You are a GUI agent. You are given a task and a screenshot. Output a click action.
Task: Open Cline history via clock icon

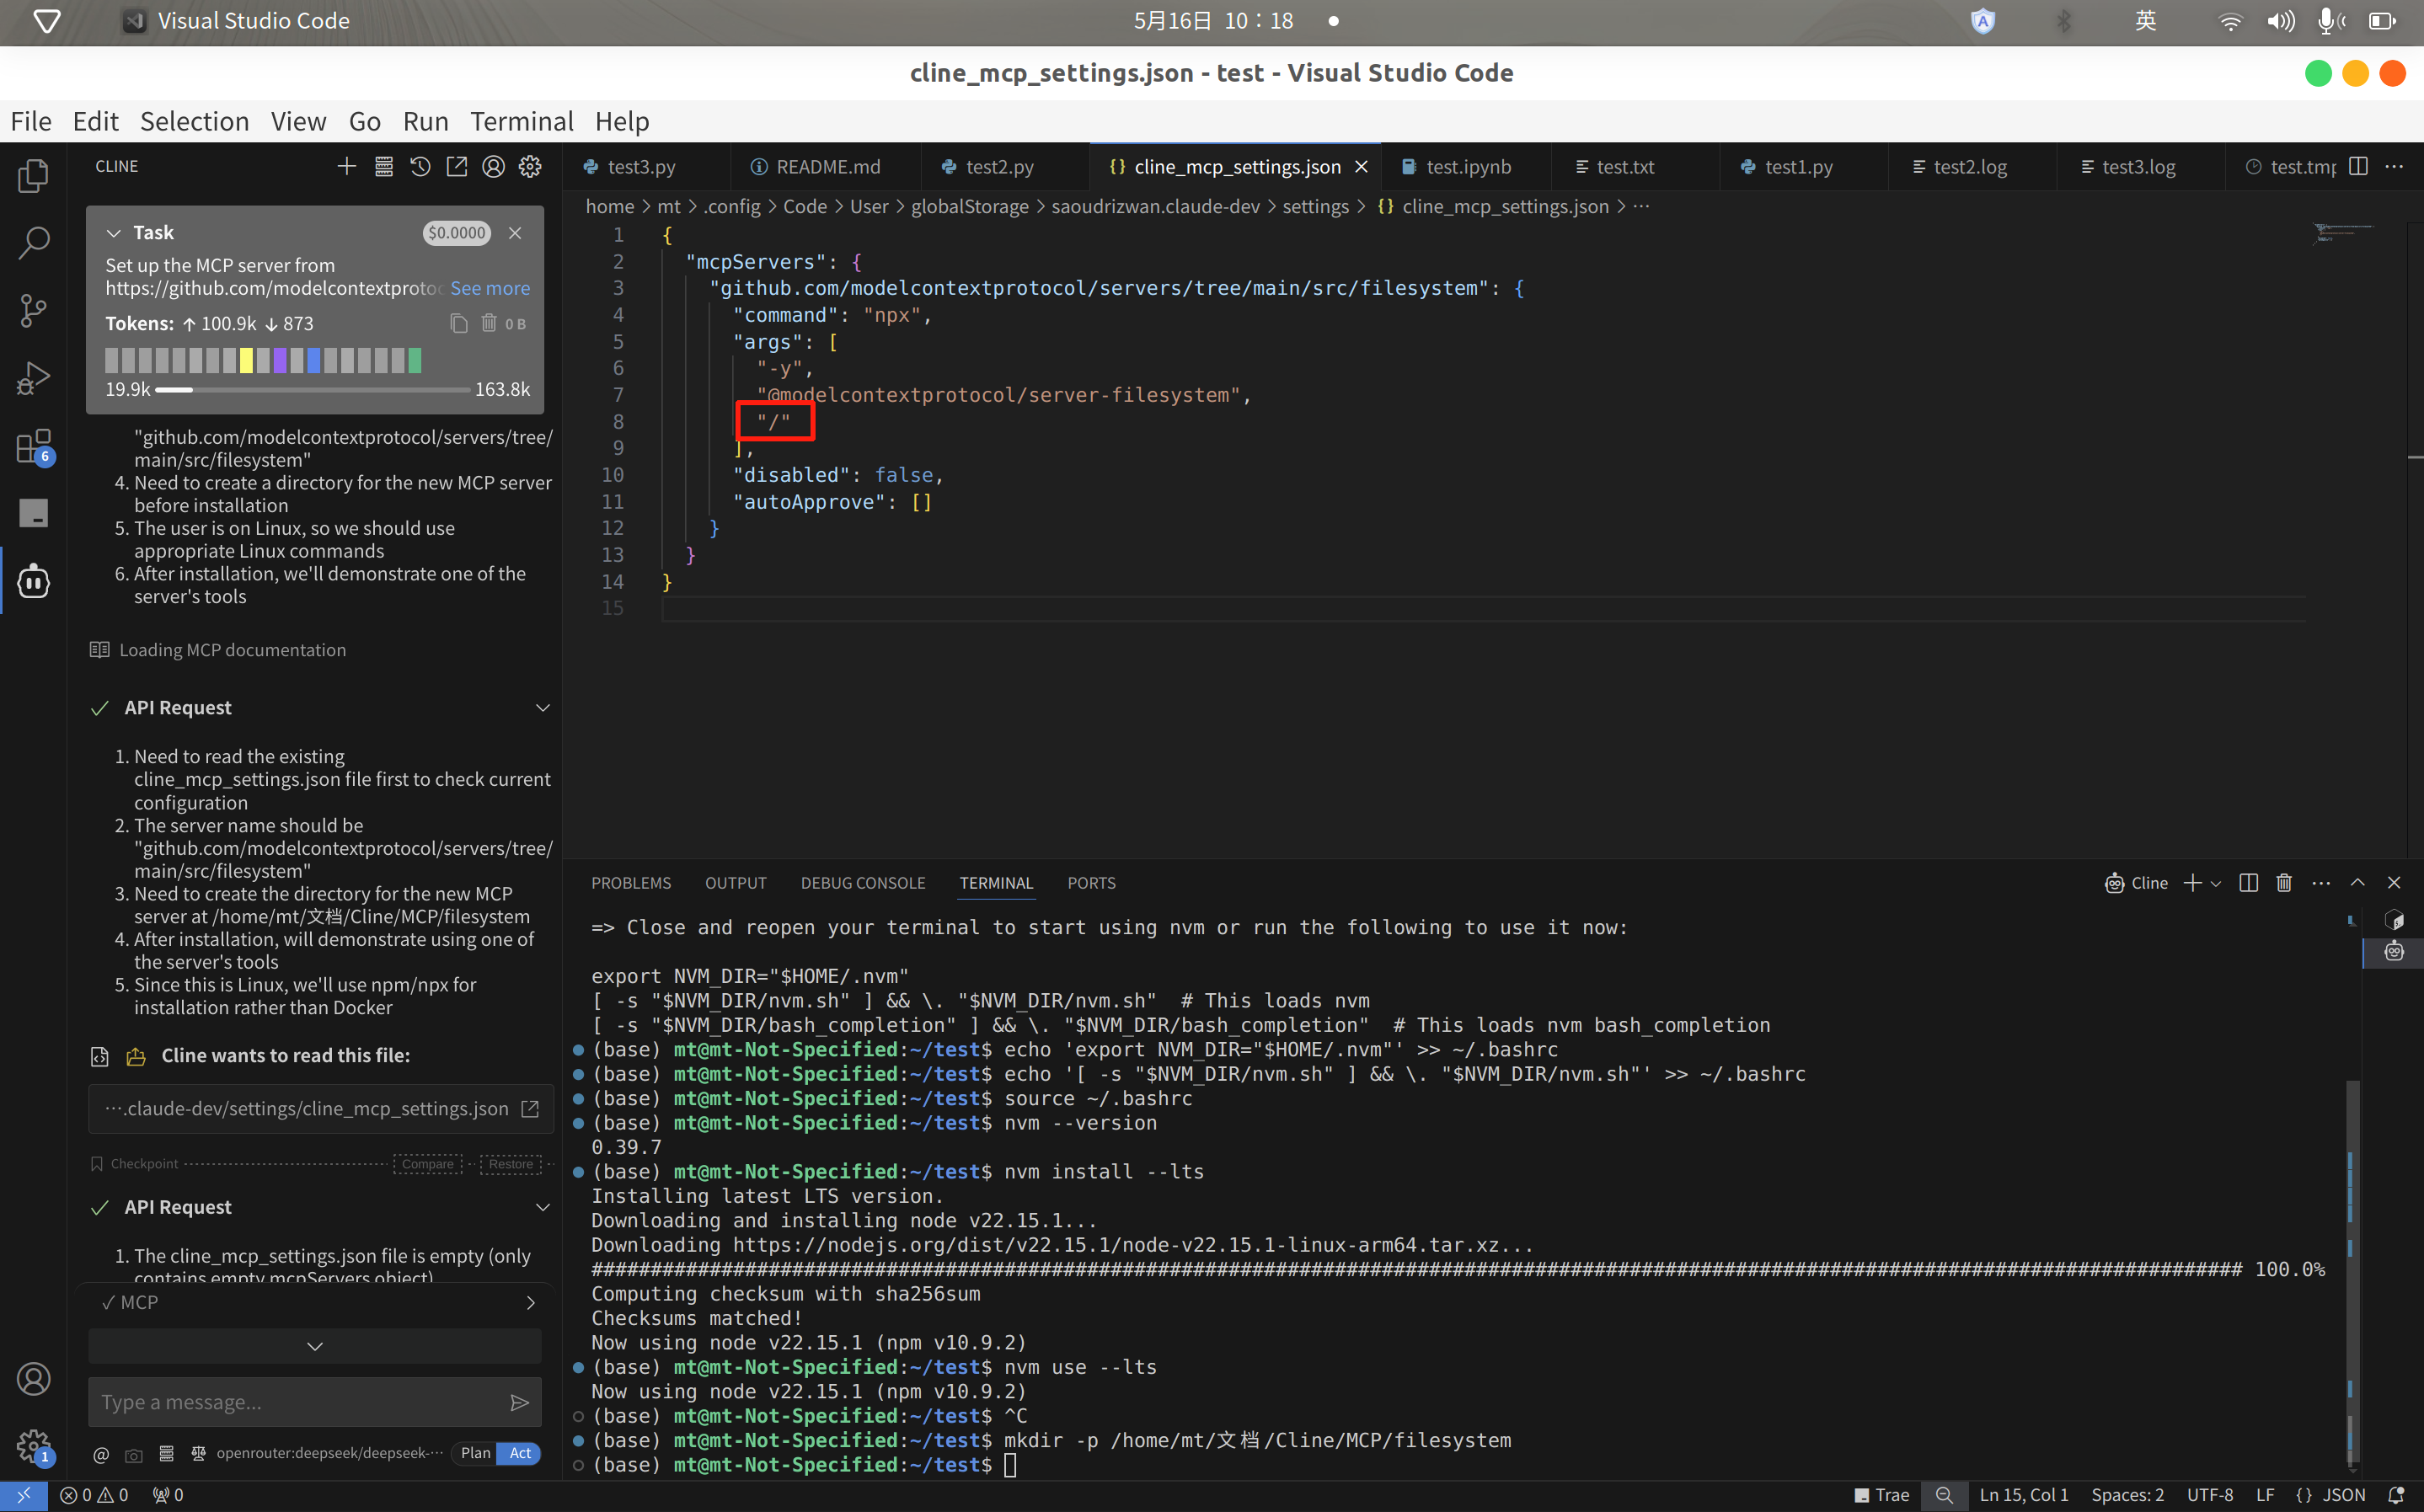pos(420,167)
